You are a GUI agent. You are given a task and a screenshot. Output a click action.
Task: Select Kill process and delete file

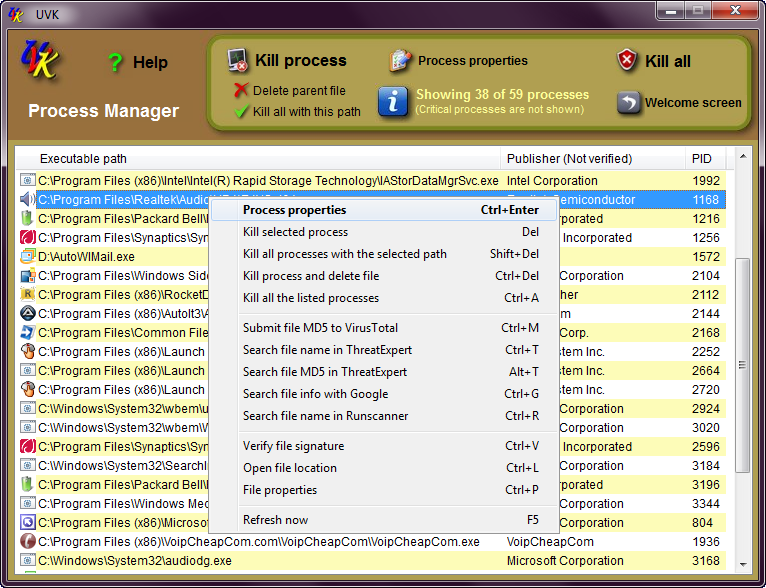coord(384,276)
